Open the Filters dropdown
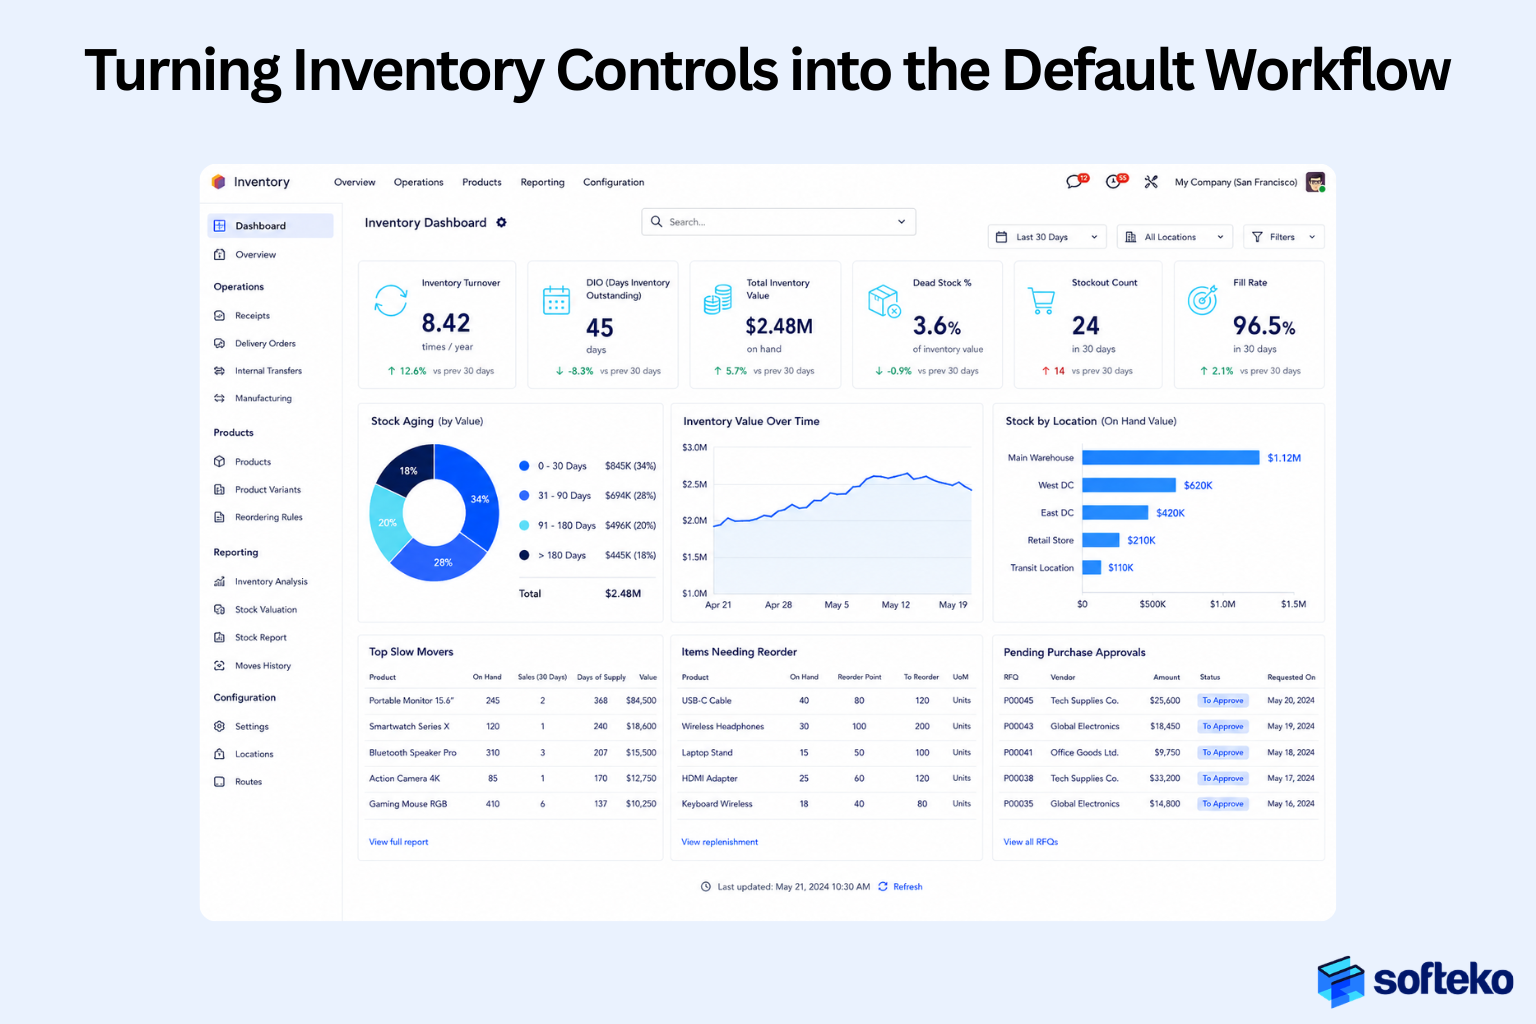Viewport: 1536px width, 1024px height. (x=1284, y=237)
